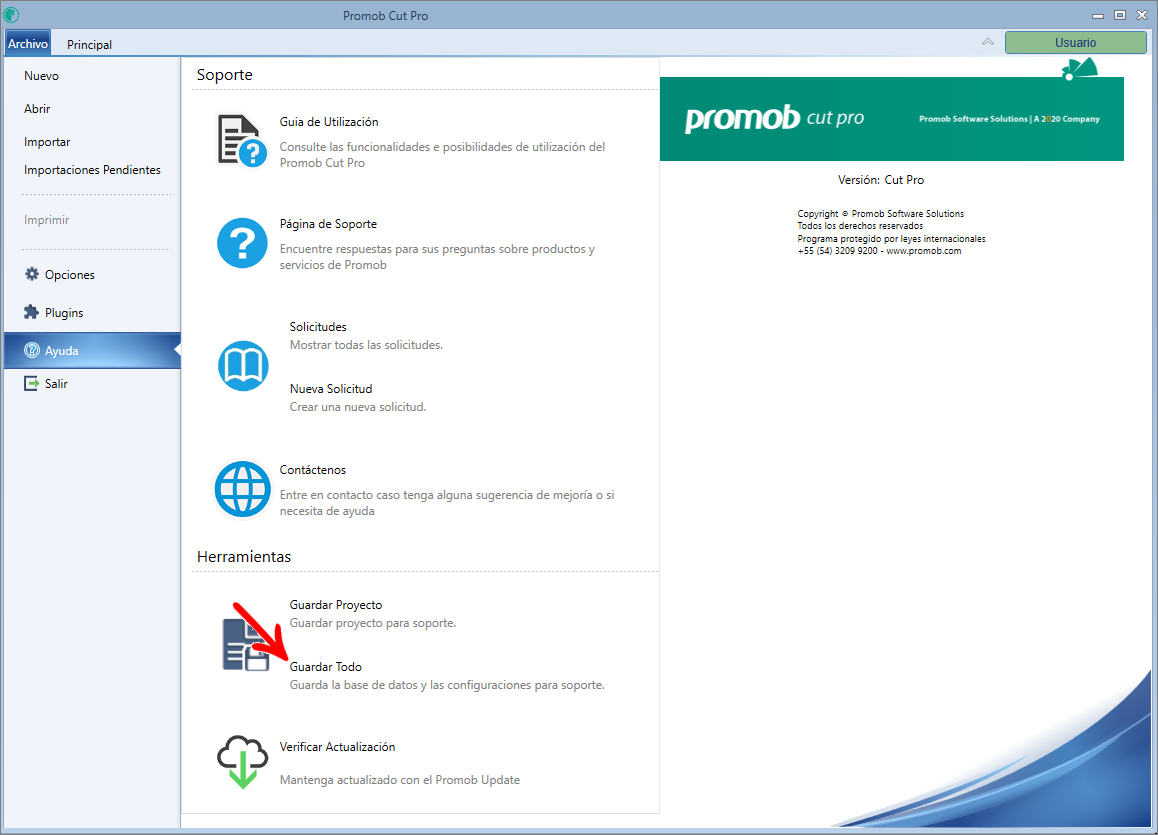Click the Ayuda help circle icon

click(x=32, y=351)
